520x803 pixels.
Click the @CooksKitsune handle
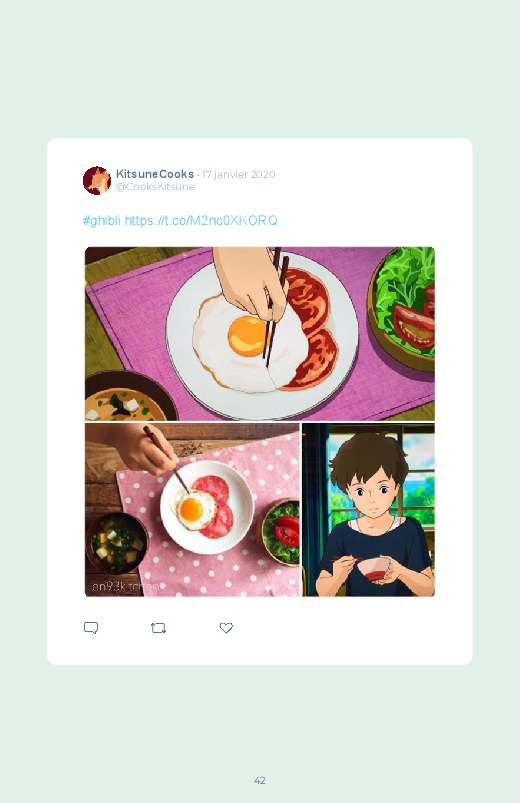155,186
